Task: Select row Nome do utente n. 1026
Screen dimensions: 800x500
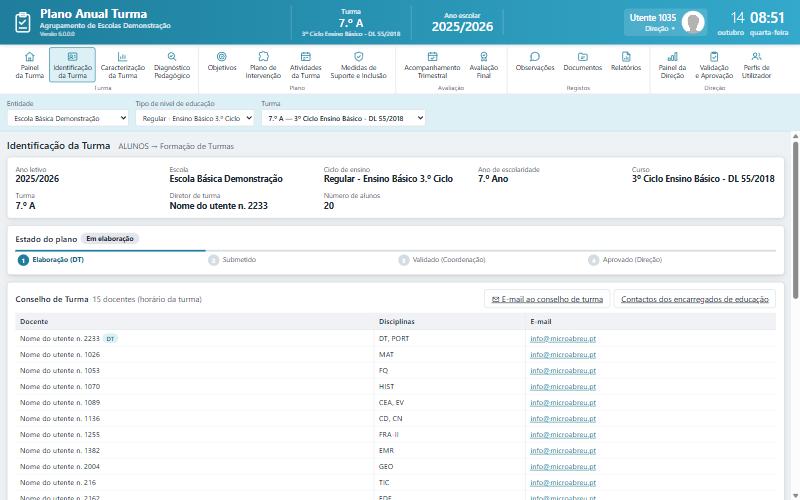Action: point(395,355)
